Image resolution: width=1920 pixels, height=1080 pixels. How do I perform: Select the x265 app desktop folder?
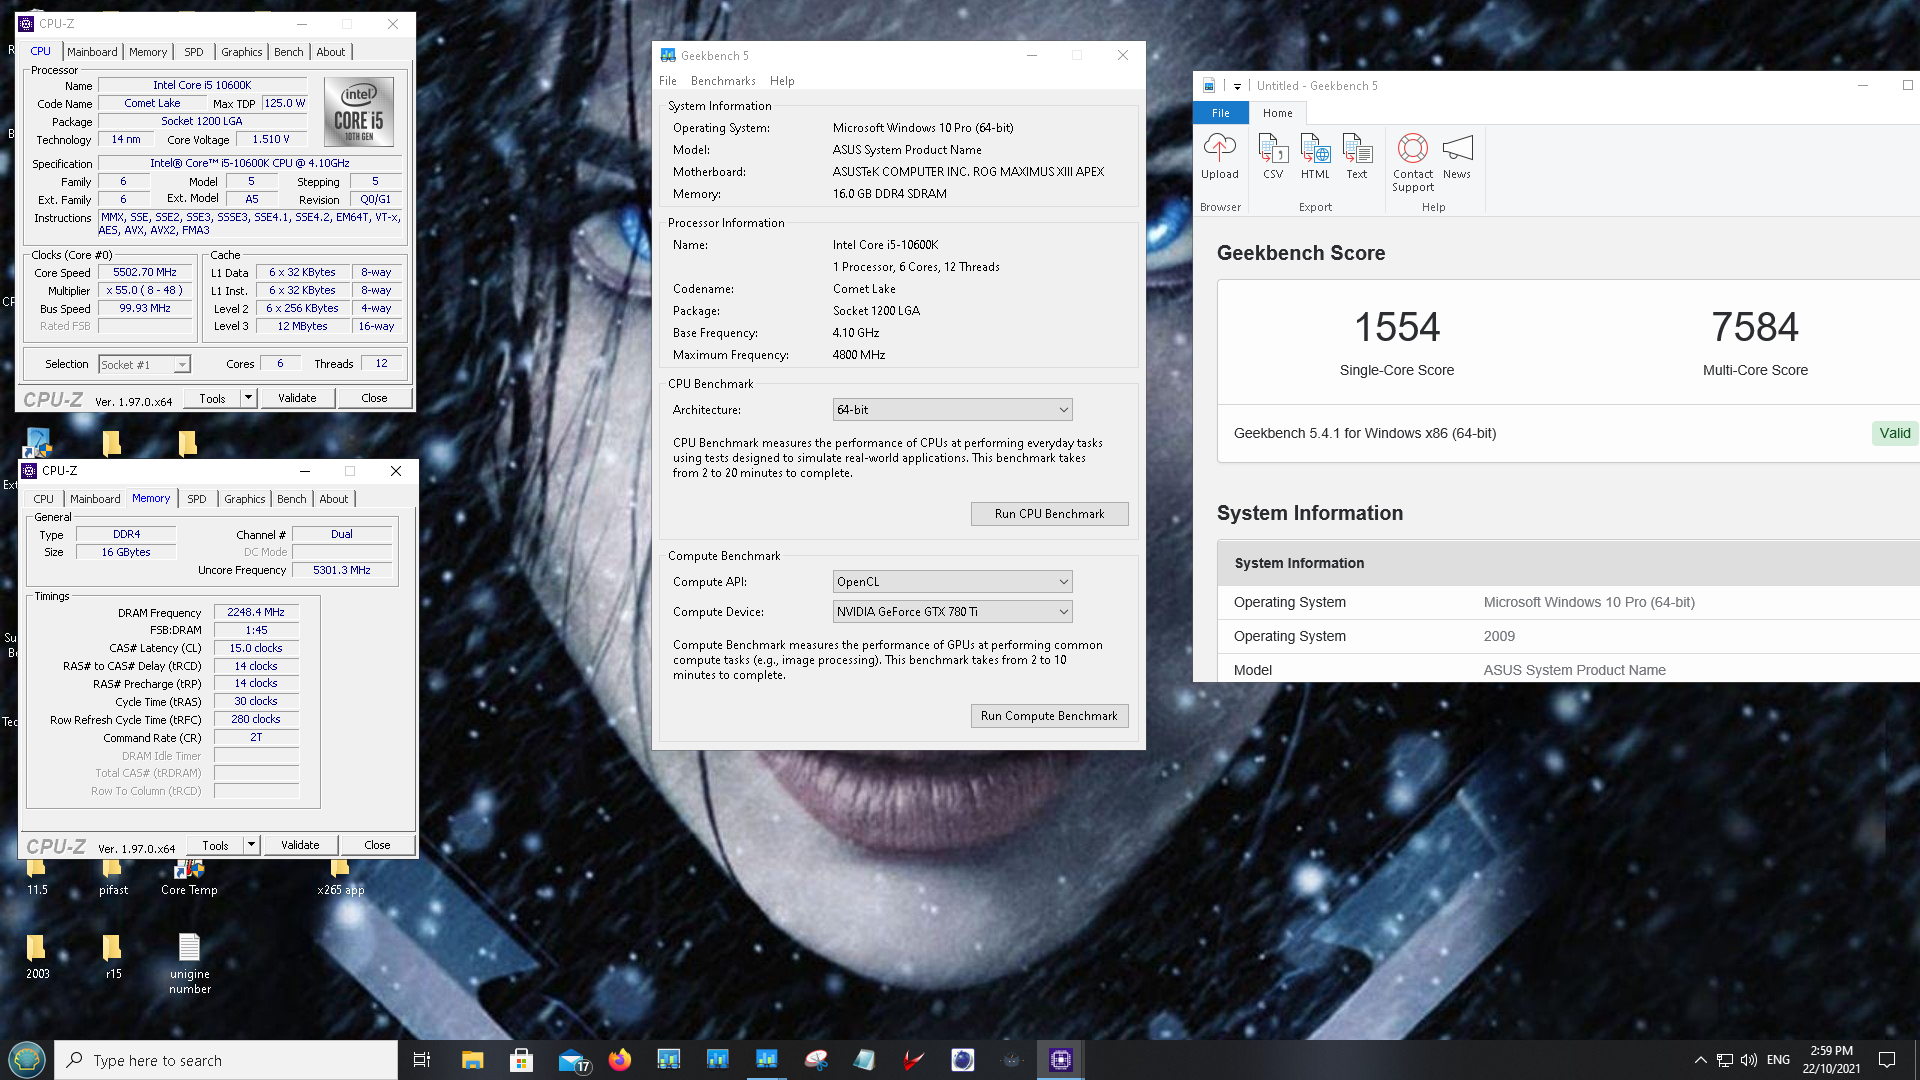(x=340, y=877)
